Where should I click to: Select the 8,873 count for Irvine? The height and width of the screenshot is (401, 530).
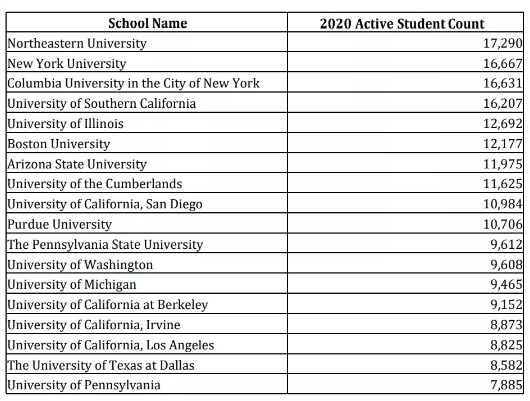click(506, 325)
